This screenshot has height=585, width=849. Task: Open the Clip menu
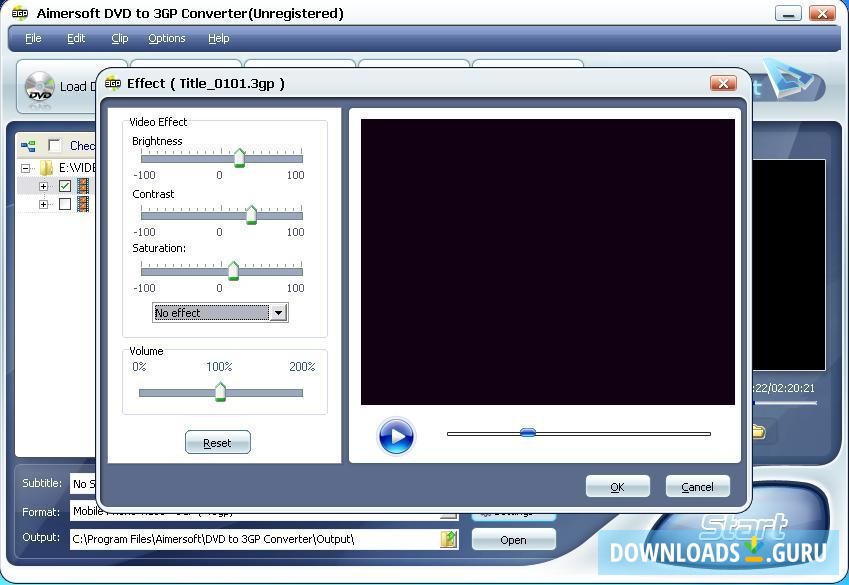[120, 38]
